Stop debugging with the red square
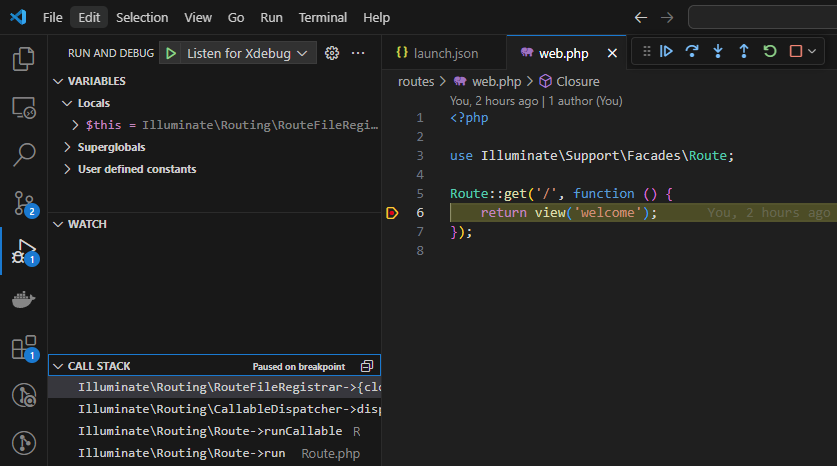 point(796,52)
